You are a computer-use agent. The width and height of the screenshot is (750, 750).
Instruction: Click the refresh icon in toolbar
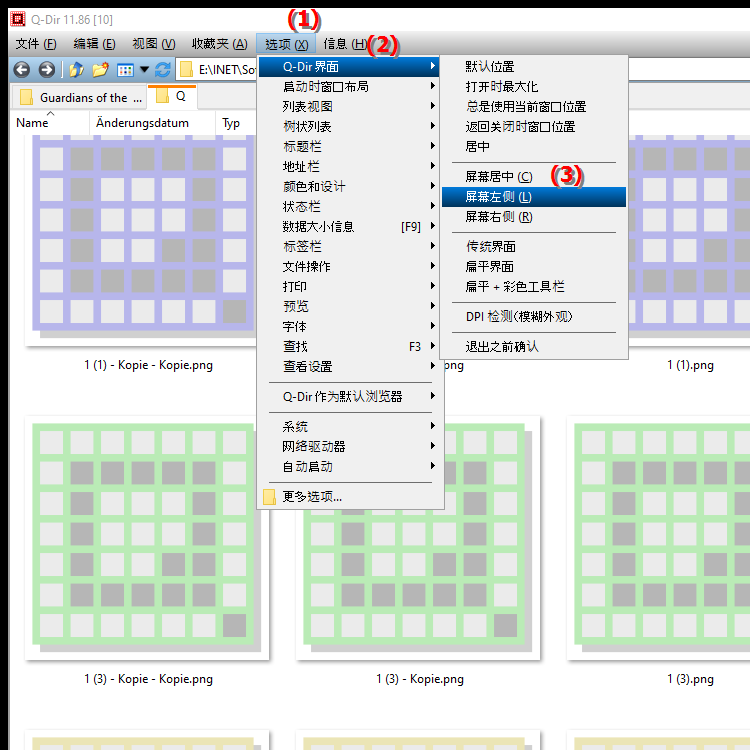click(163, 70)
